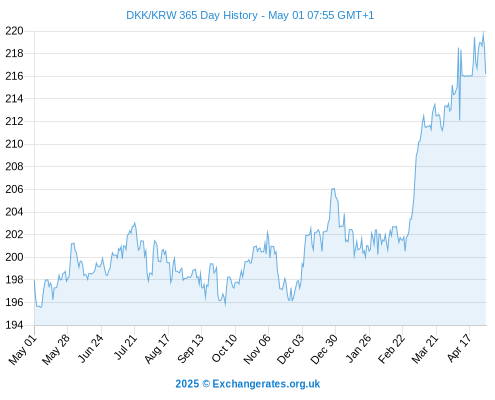Click the Apr 17 date label
Viewport: 495px width, 400px height.
[459, 348]
